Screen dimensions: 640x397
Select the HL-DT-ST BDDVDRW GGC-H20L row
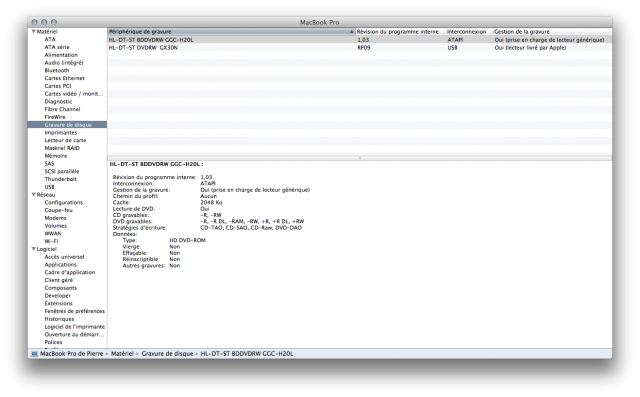(x=360, y=40)
